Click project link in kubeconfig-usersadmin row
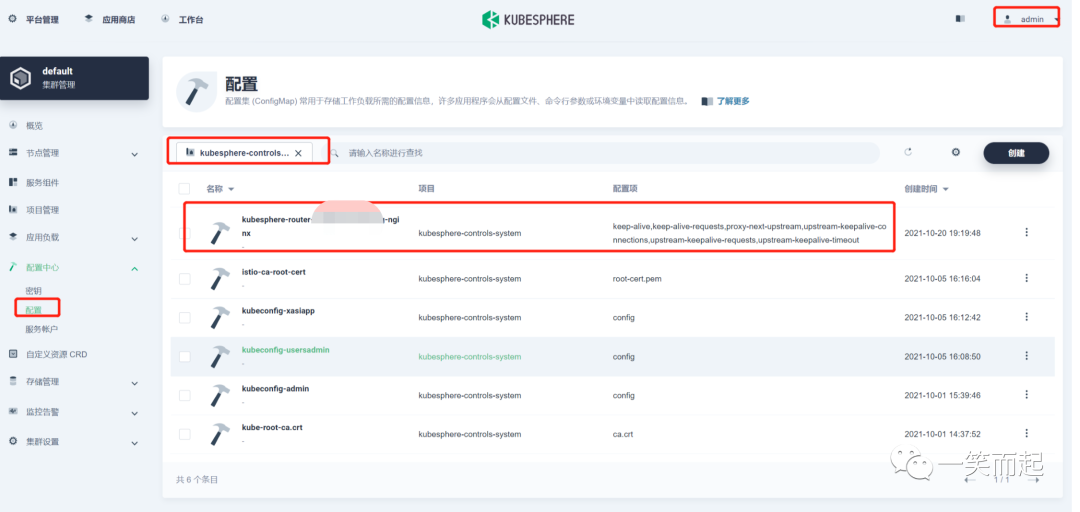The height and width of the screenshot is (512, 1080). tap(470, 357)
